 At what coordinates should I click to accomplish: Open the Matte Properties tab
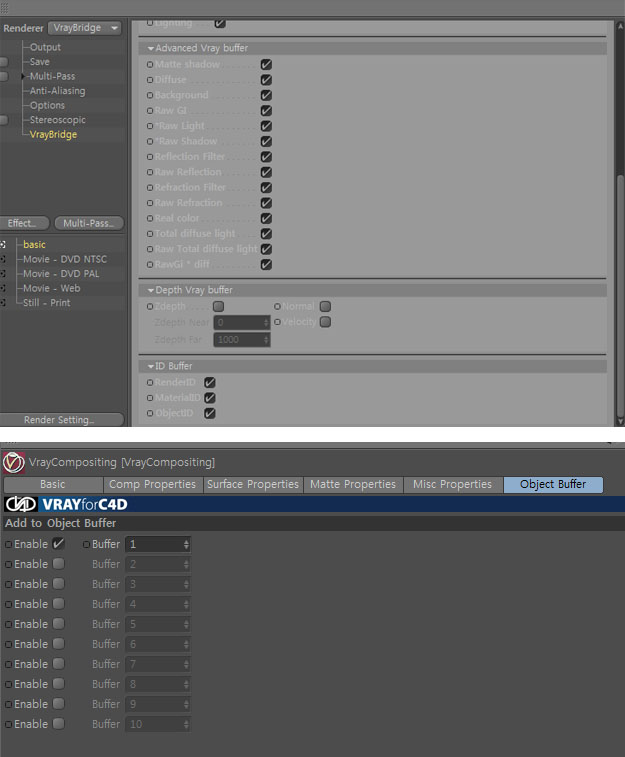coord(353,484)
